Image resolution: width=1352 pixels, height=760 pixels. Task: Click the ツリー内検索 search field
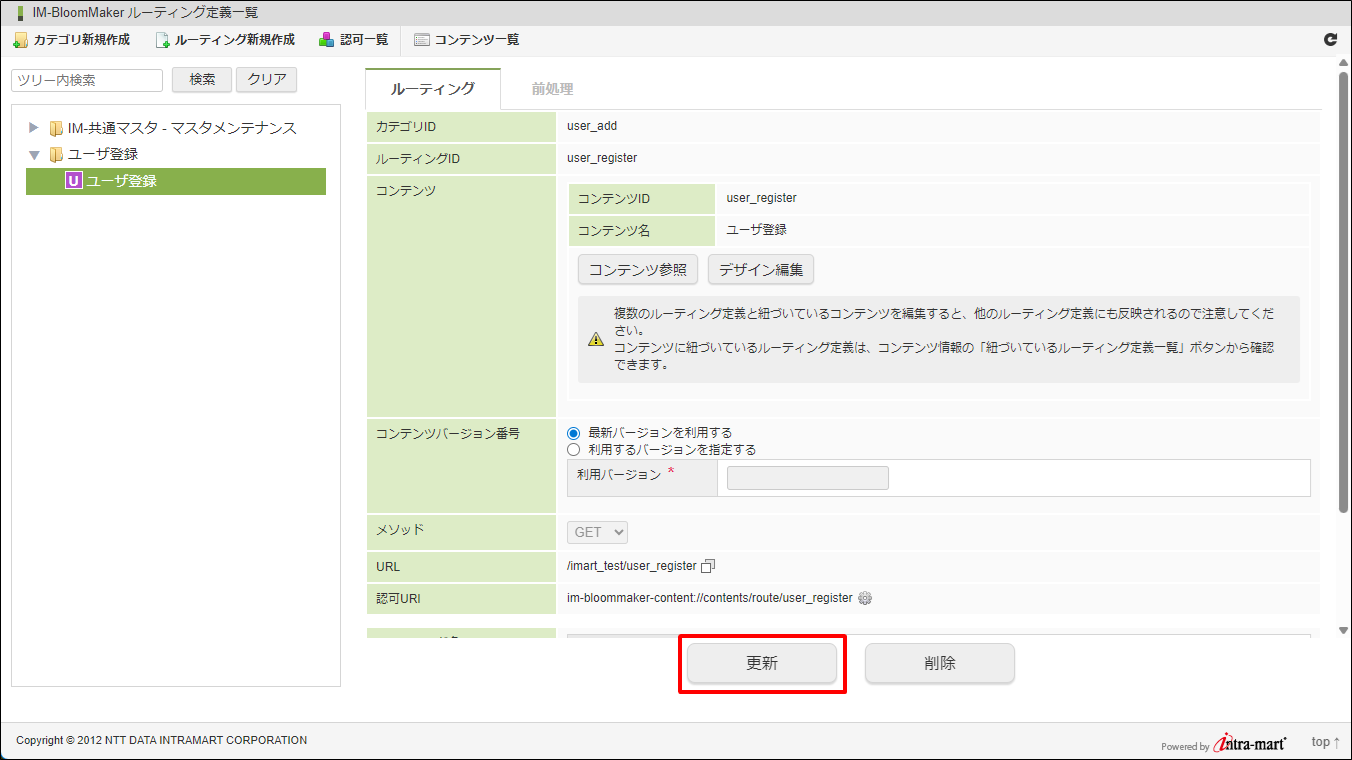87,80
